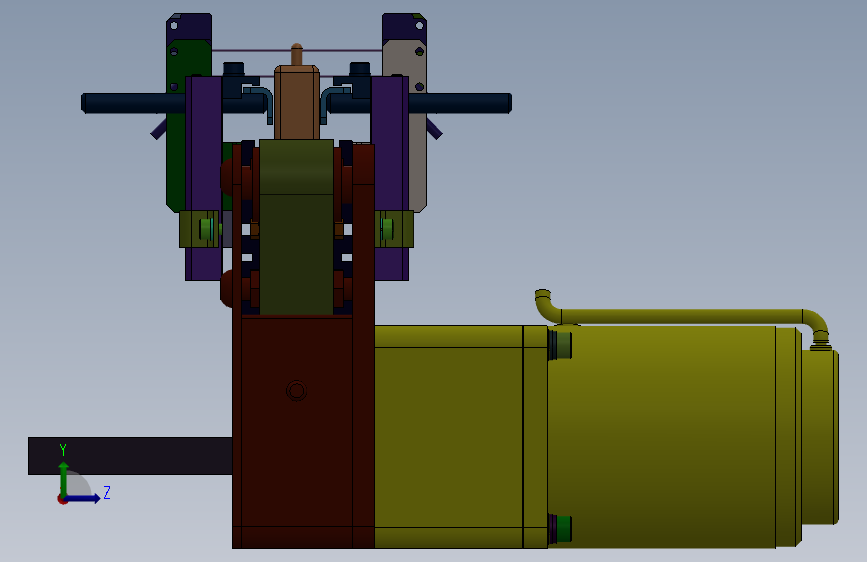Viewport: 867px width, 562px height.
Task: Select the gray vertical plate at upper right
Action: (x=417, y=126)
